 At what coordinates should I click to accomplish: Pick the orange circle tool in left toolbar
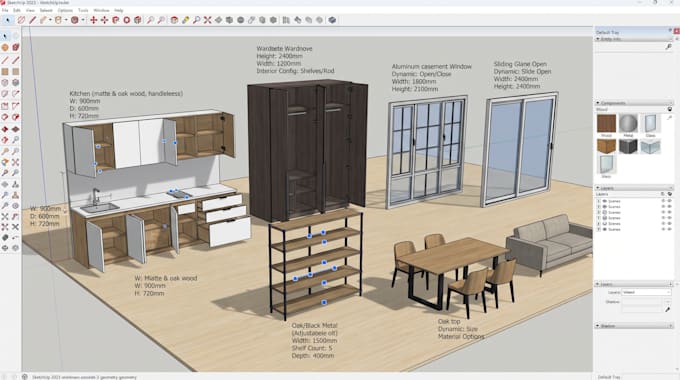pos(5,47)
